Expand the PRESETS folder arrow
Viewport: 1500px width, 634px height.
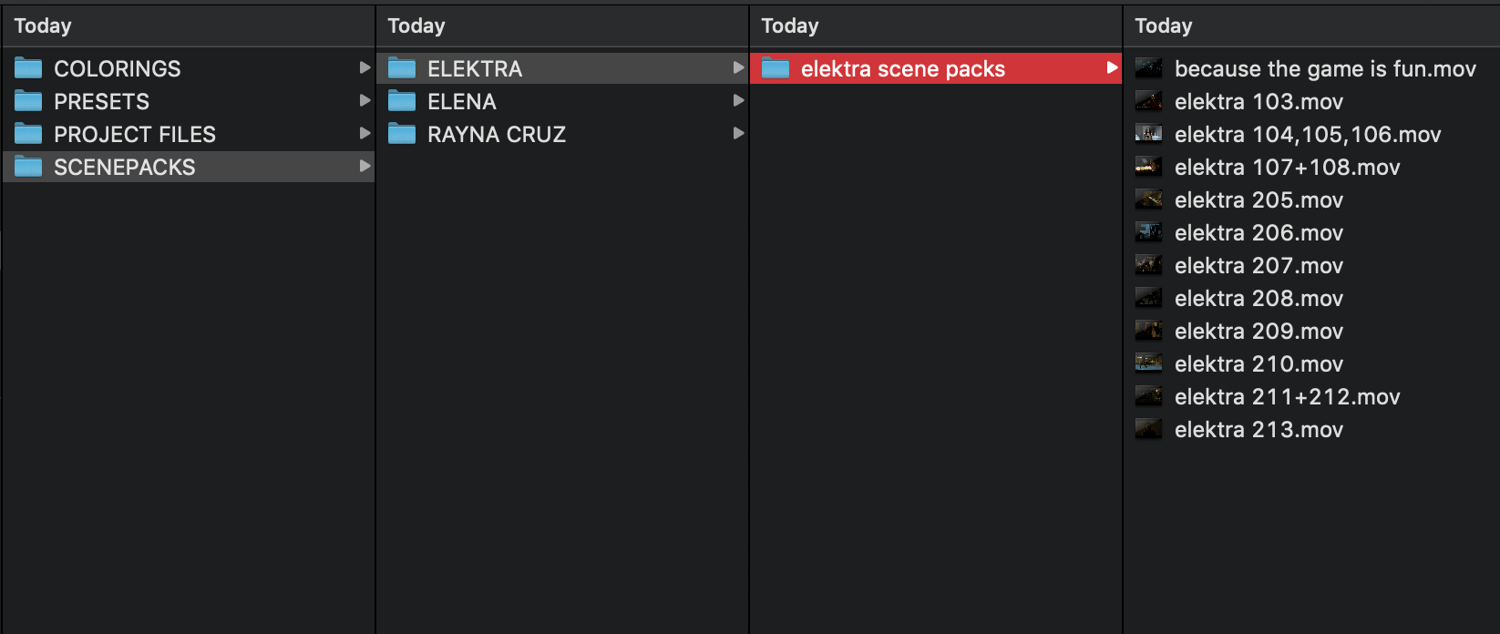coord(365,102)
